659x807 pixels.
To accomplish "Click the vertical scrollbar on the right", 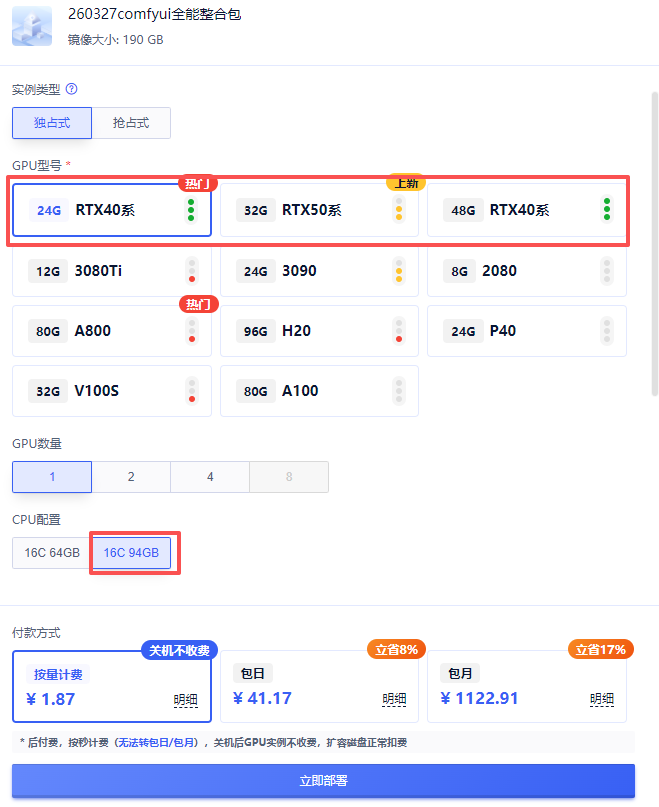I will point(654,240).
